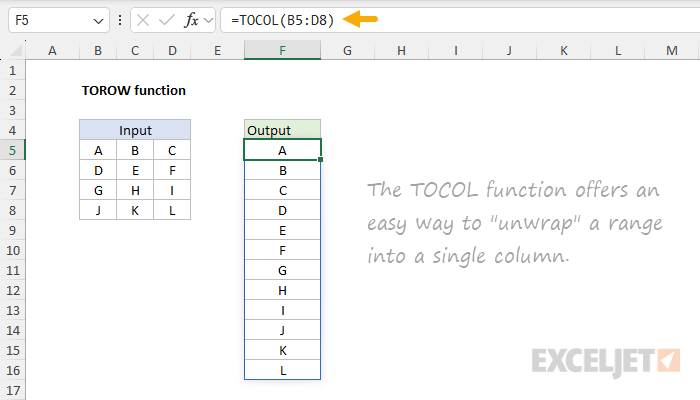Click the "Output" header cell
700x400 pixels.
click(282, 130)
